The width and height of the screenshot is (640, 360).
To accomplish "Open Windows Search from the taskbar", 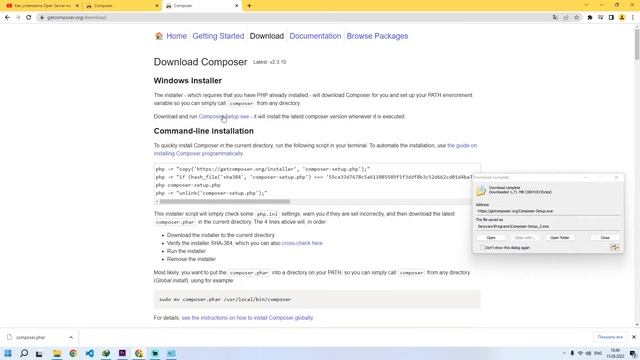I will (x=24, y=353).
